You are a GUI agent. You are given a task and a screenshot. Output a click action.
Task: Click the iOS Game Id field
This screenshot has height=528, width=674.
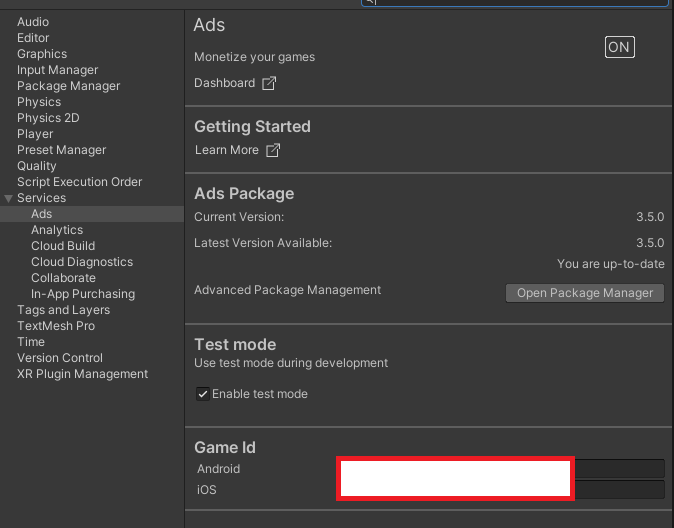tap(501, 490)
